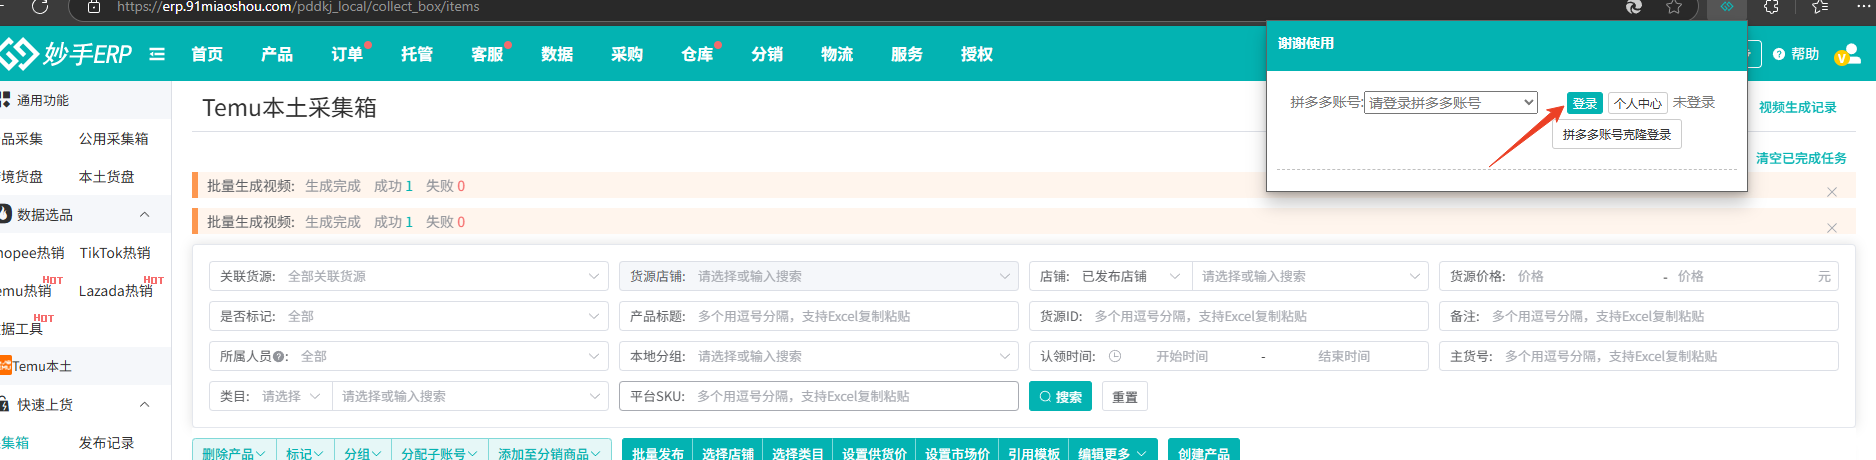Click the help icon next to 所属人员
Image resolution: width=1876 pixels, height=460 pixels.
pyautogui.click(x=279, y=356)
